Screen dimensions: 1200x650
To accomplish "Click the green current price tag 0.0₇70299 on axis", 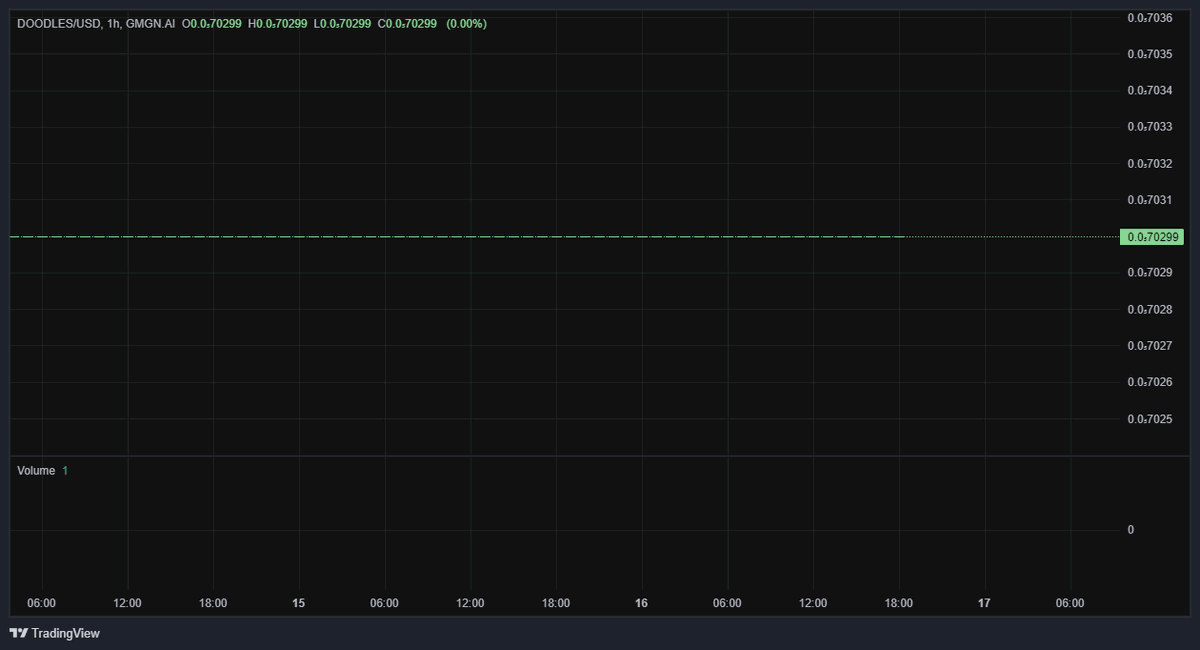I will tap(1154, 237).
